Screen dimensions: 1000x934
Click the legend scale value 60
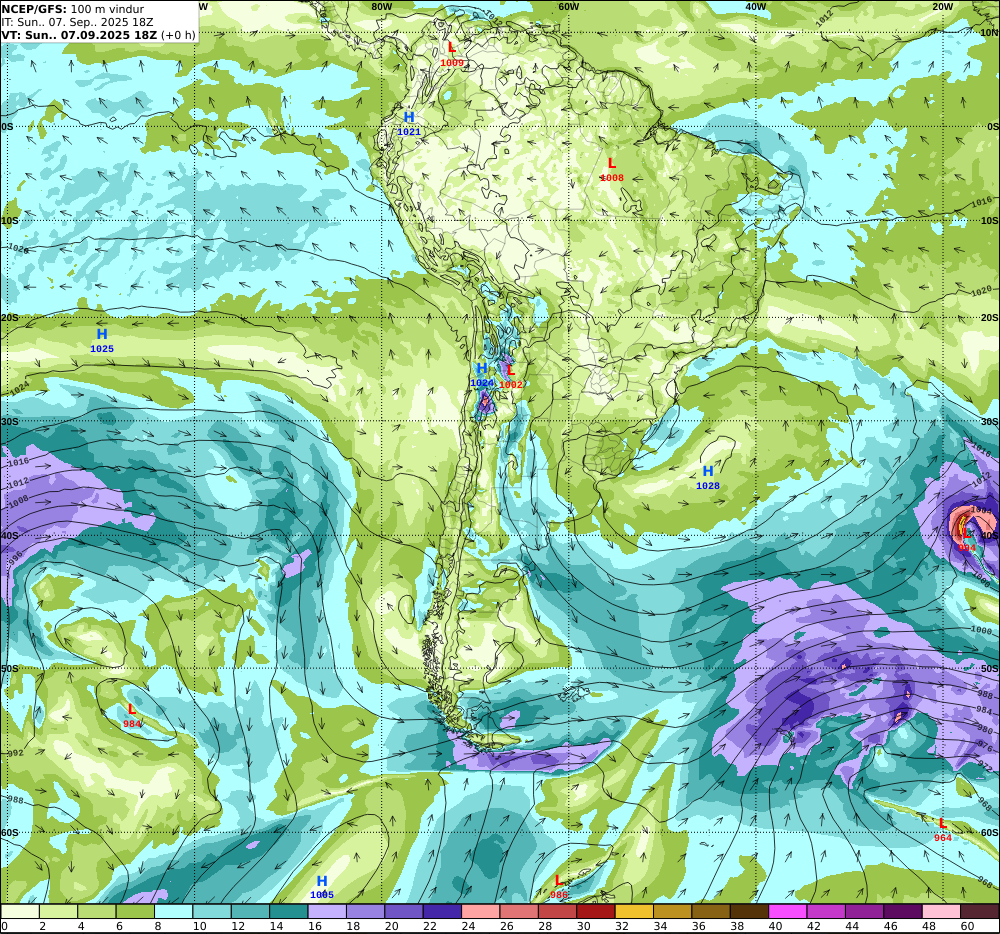pyautogui.click(x=967, y=926)
